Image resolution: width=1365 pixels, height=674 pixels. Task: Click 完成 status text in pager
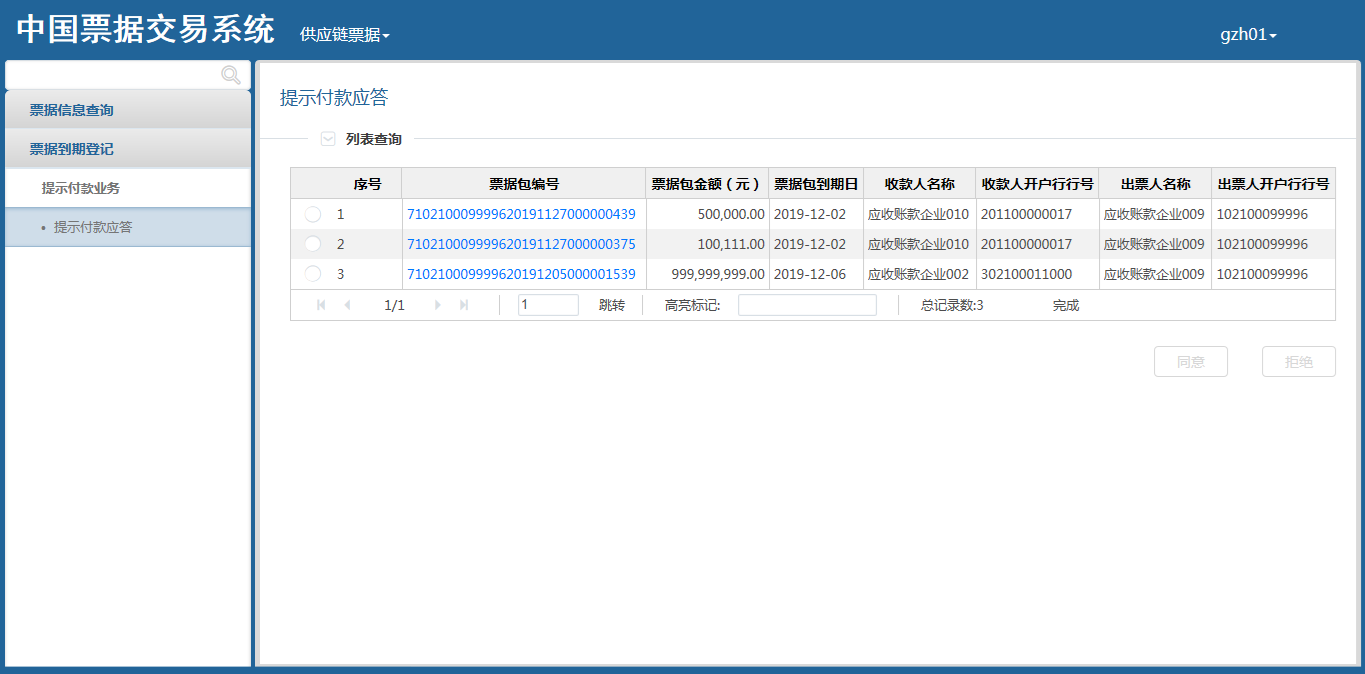coord(1066,305)
